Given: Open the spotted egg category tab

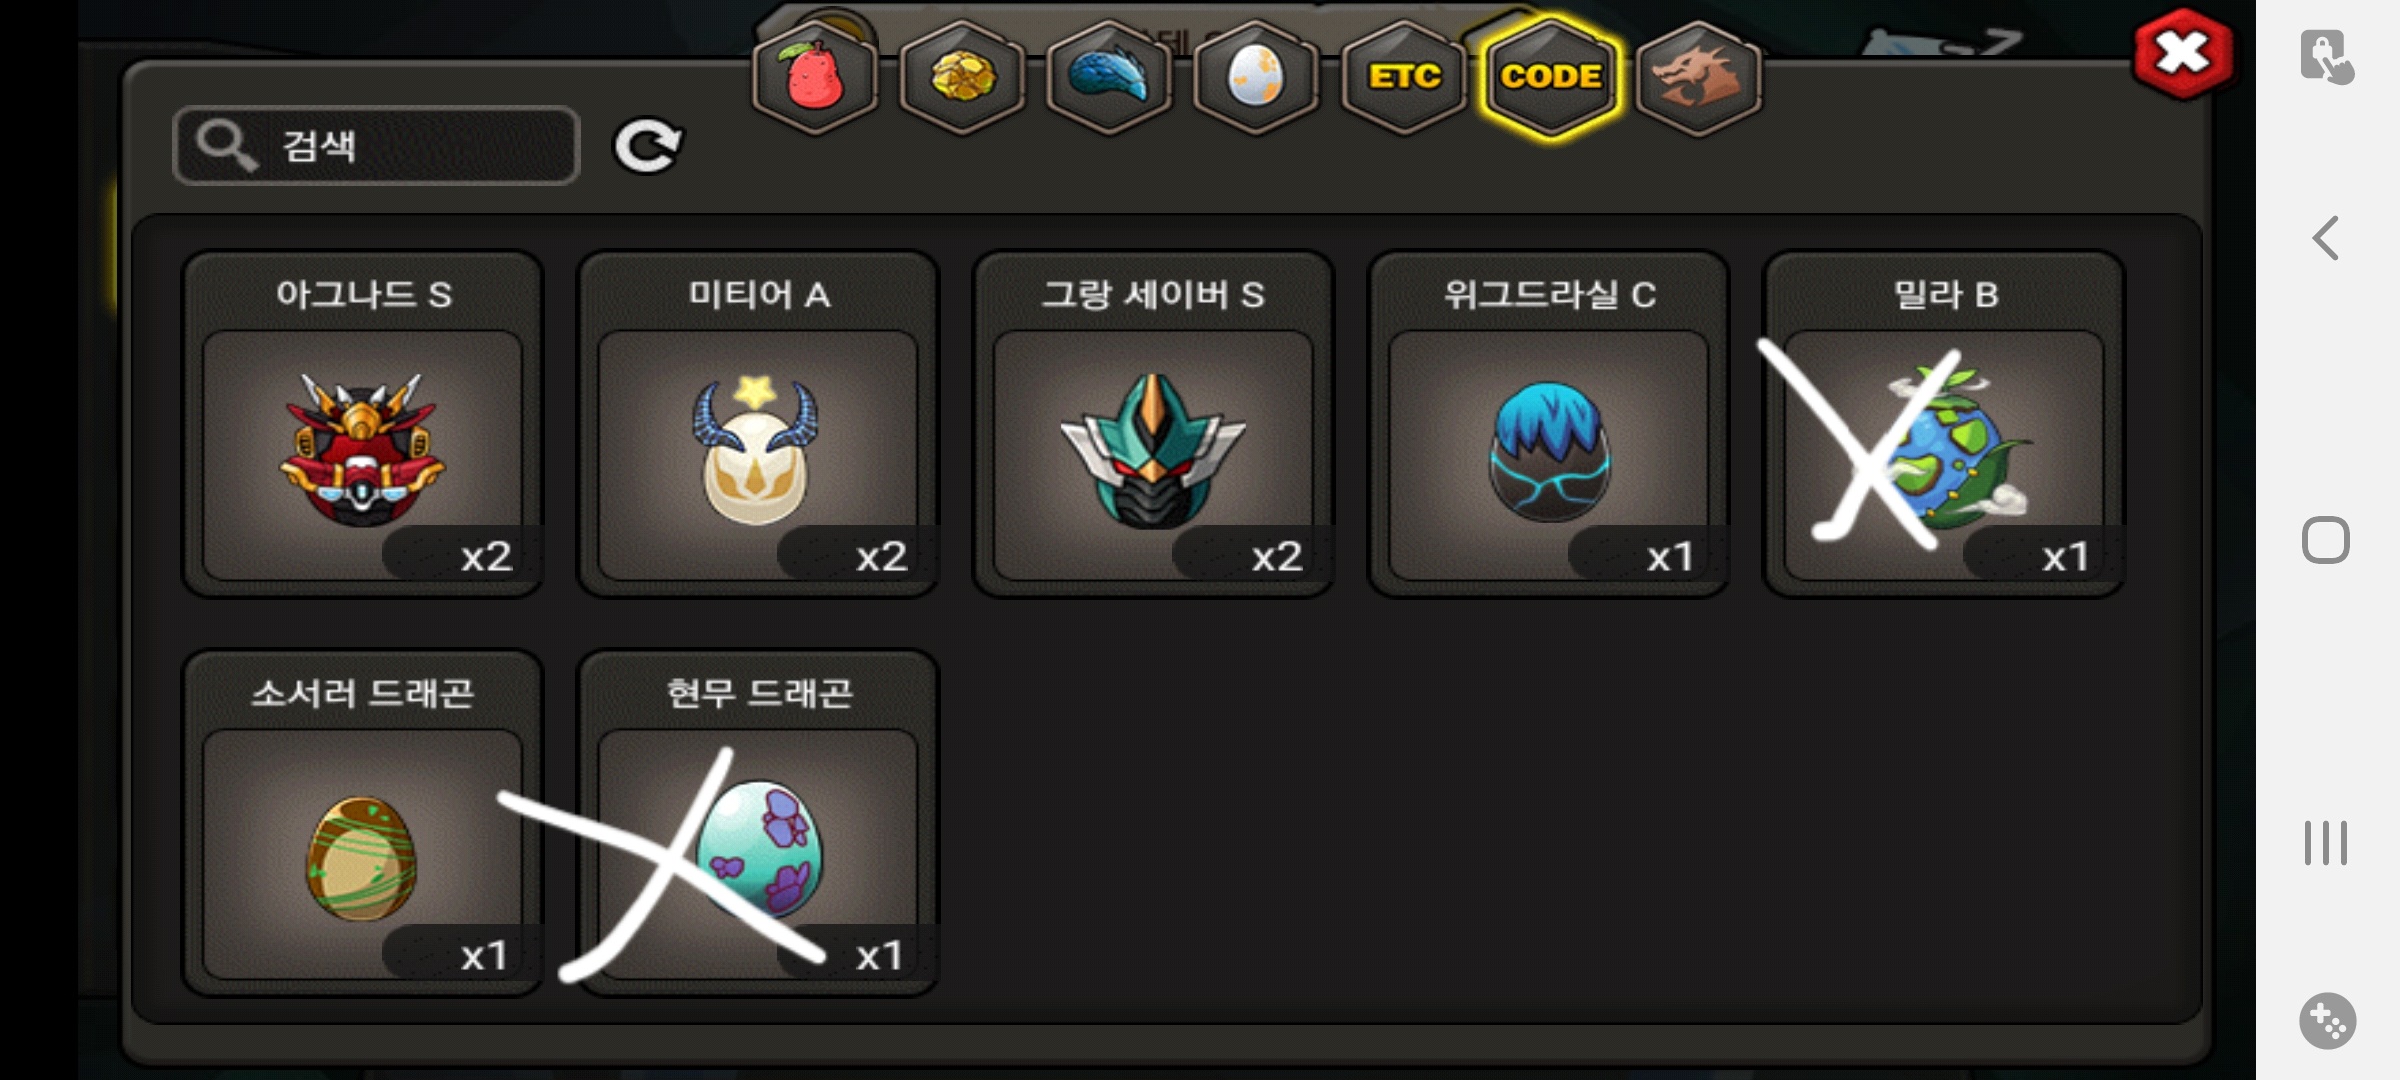Looking at the screenshot, I should (1256, 77).
